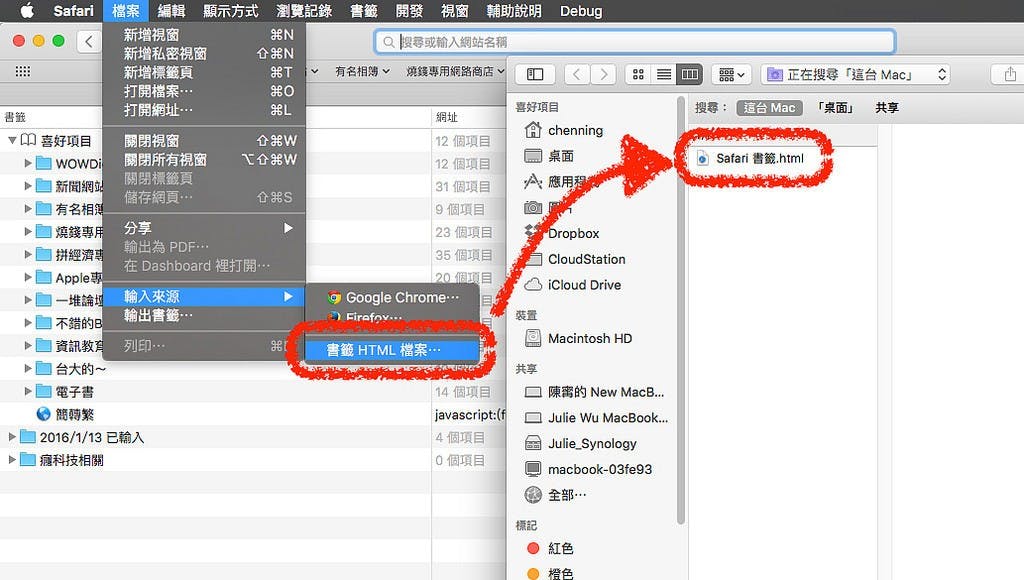Open the 輔助說明 menu
Image resolution: width=1024 pixels, height=580 pixels.
tap(514, 10)
